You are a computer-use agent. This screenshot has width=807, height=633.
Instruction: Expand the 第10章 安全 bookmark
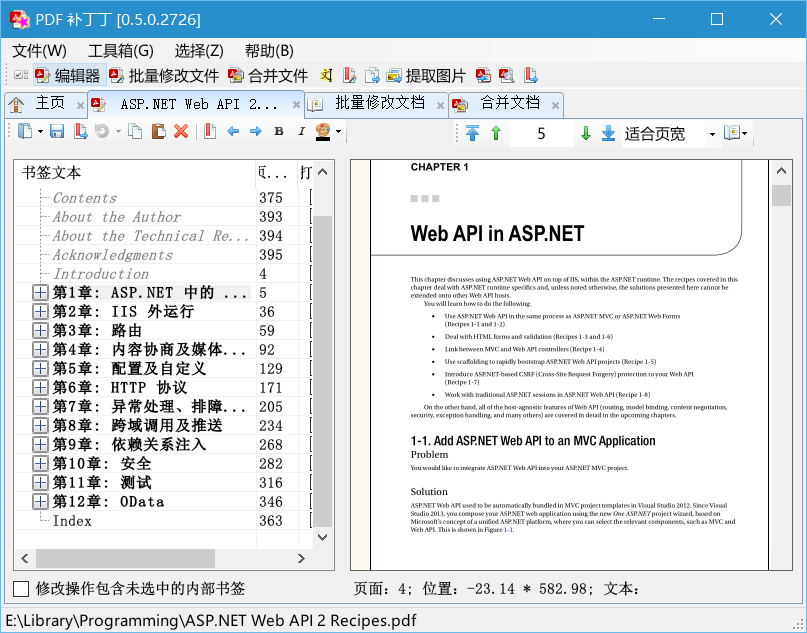coord(40,464)
